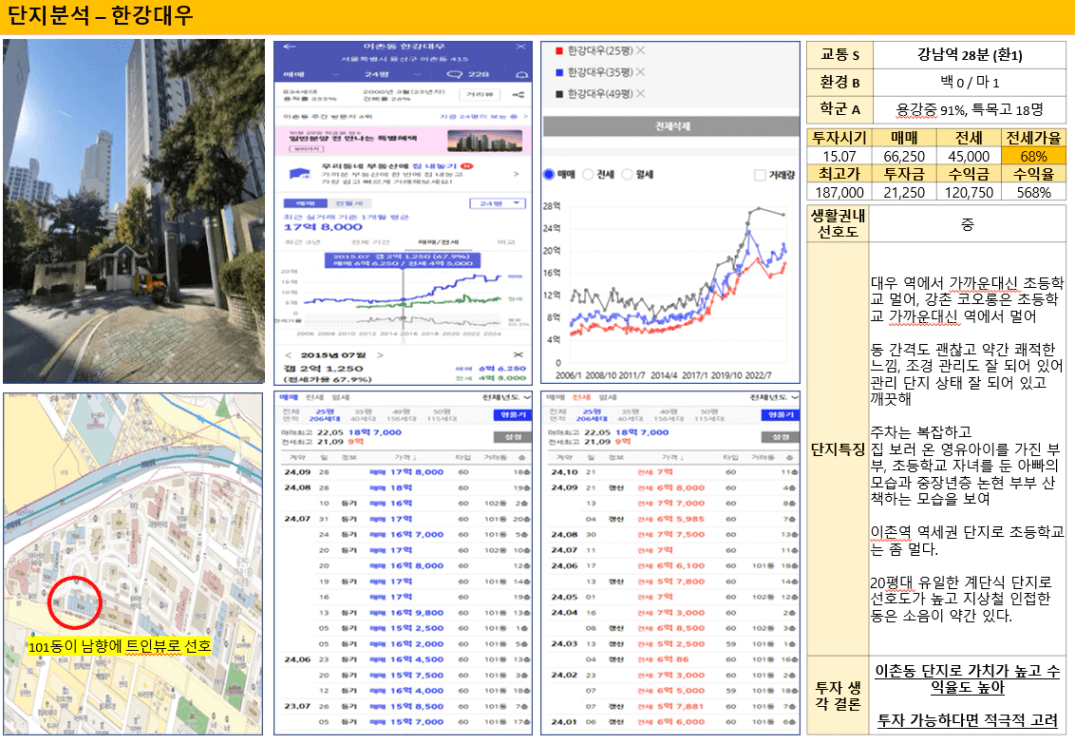Open the arrow on the listing promo row
The height and width of the screenshot is (744, 1075).
[516, 174]
